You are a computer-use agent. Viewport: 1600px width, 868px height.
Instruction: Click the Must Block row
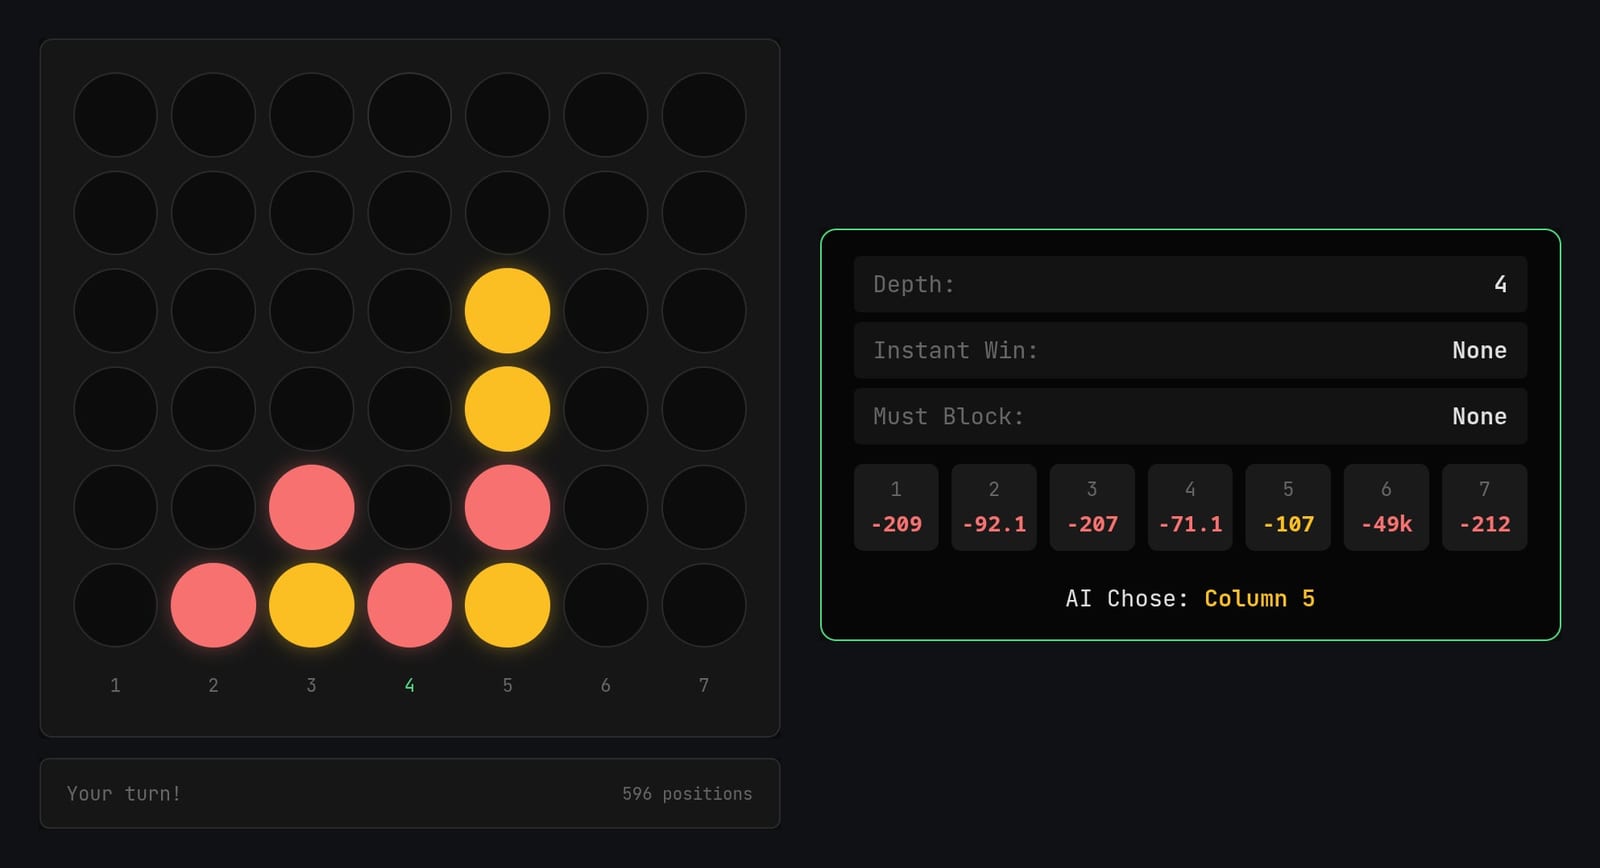1190,416
